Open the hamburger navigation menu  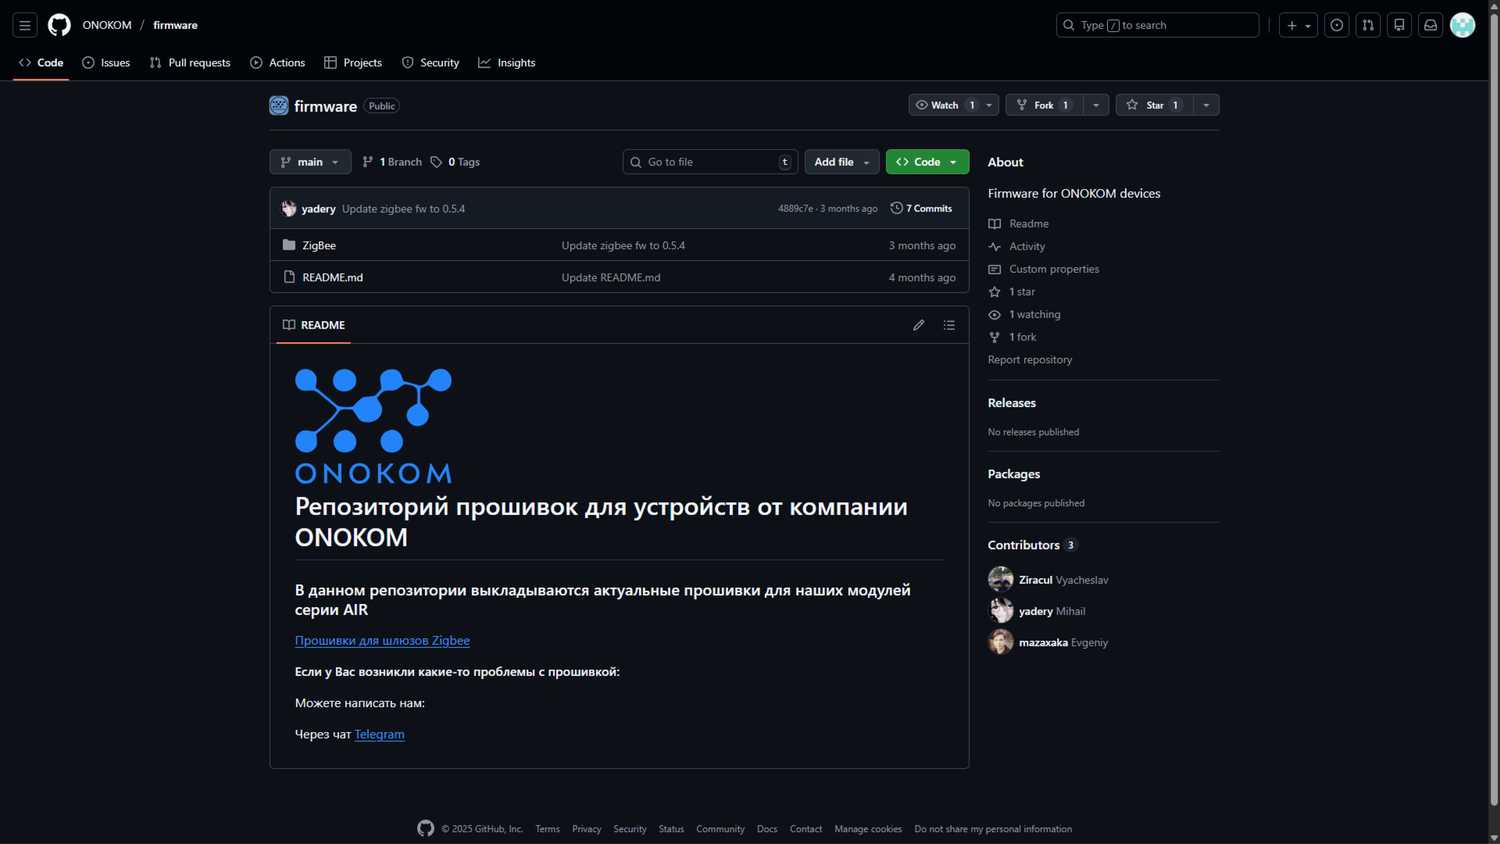point(25,25)
